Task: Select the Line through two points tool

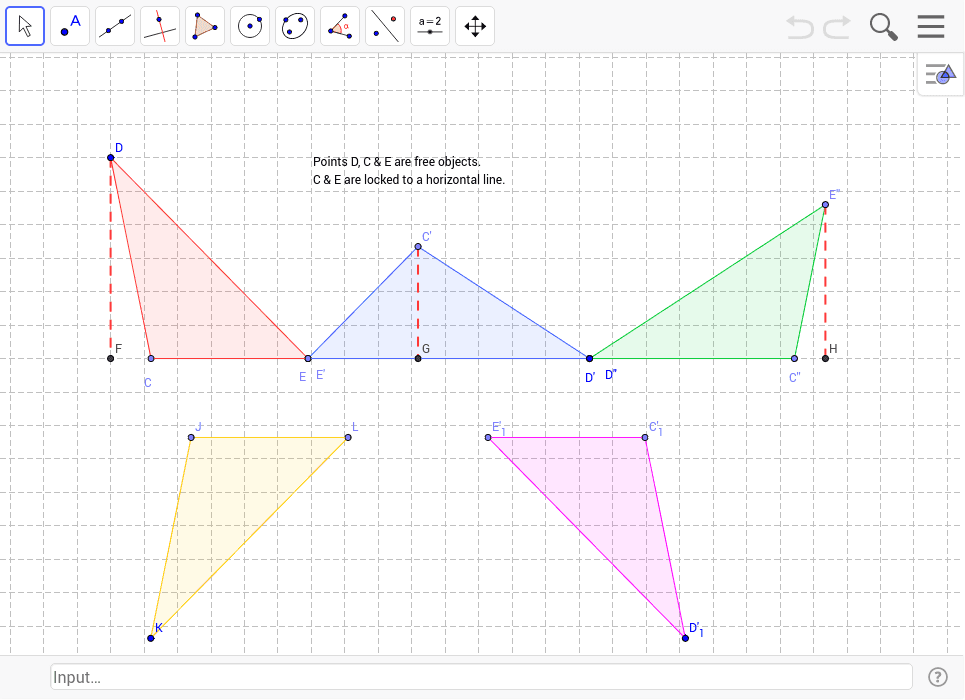Action: pyautogui.click(x=115, y=26)
